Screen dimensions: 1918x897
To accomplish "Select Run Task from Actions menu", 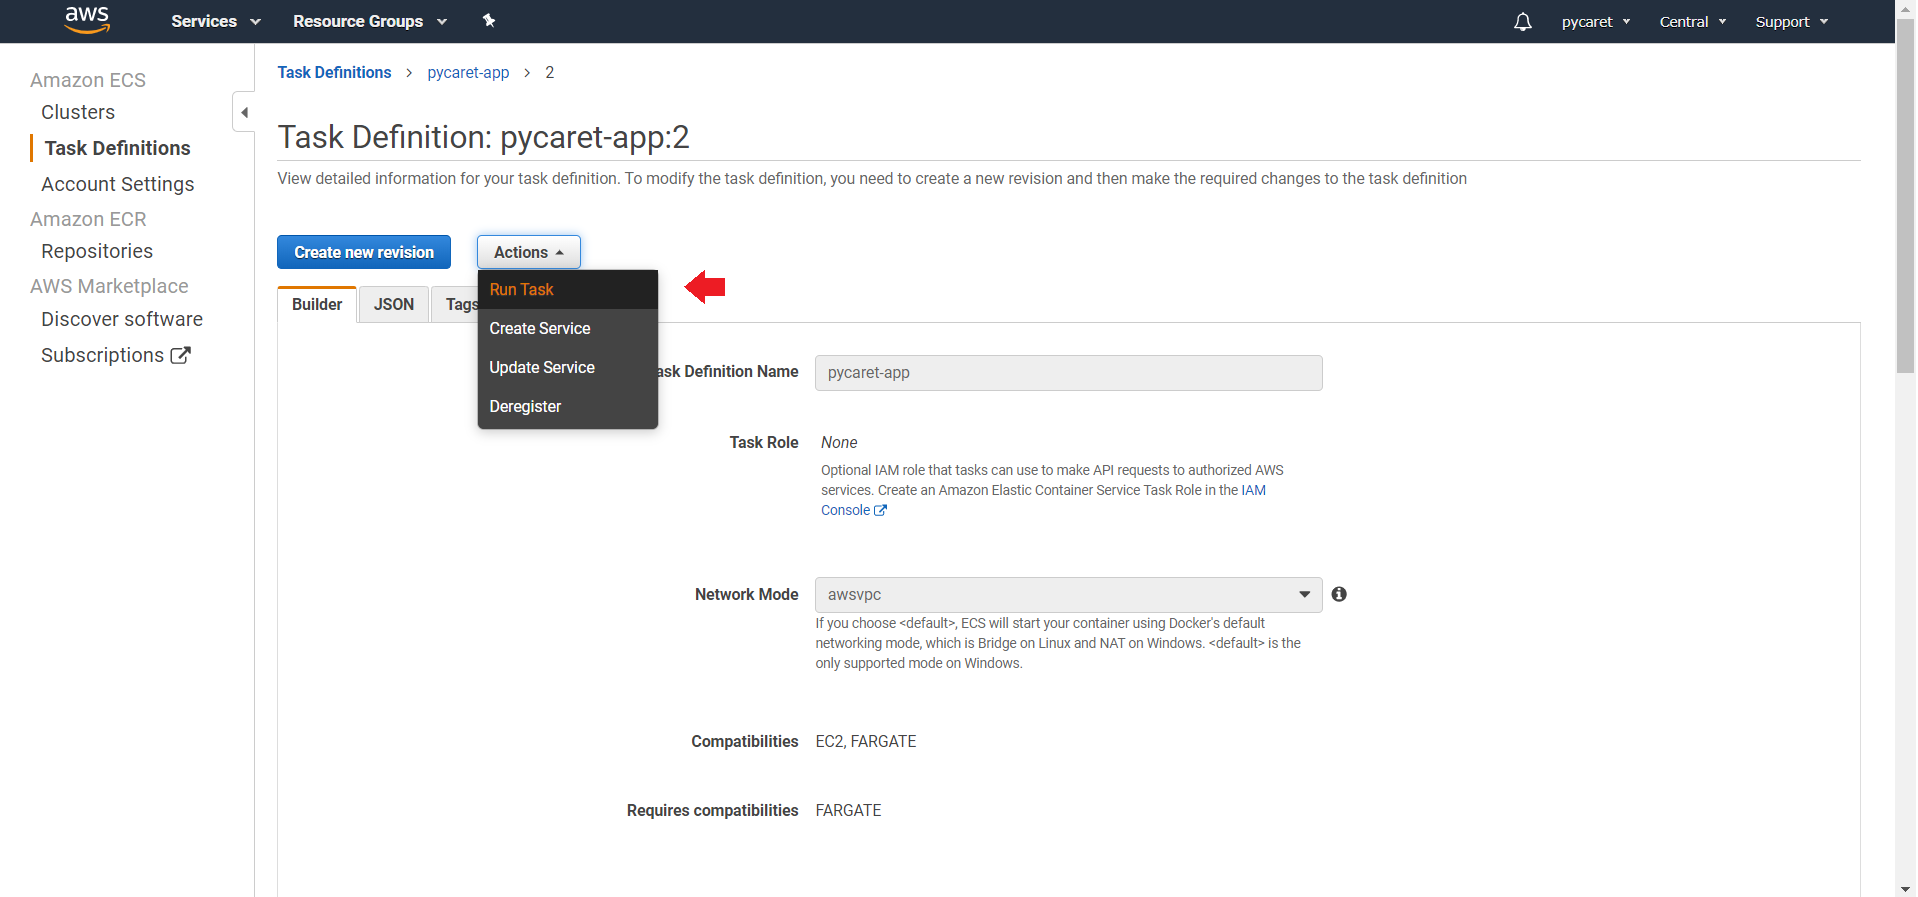I will 521,289.
